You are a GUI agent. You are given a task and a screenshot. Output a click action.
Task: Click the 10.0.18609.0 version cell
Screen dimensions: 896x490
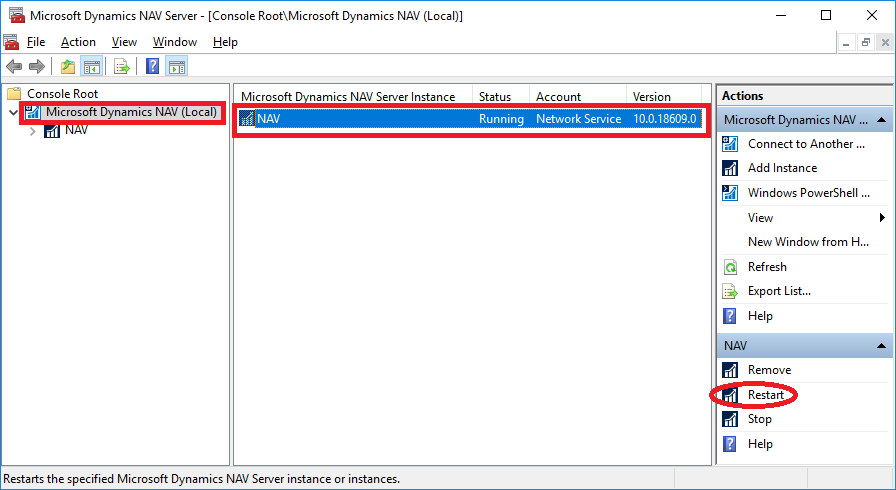click(x=665, y=119)
